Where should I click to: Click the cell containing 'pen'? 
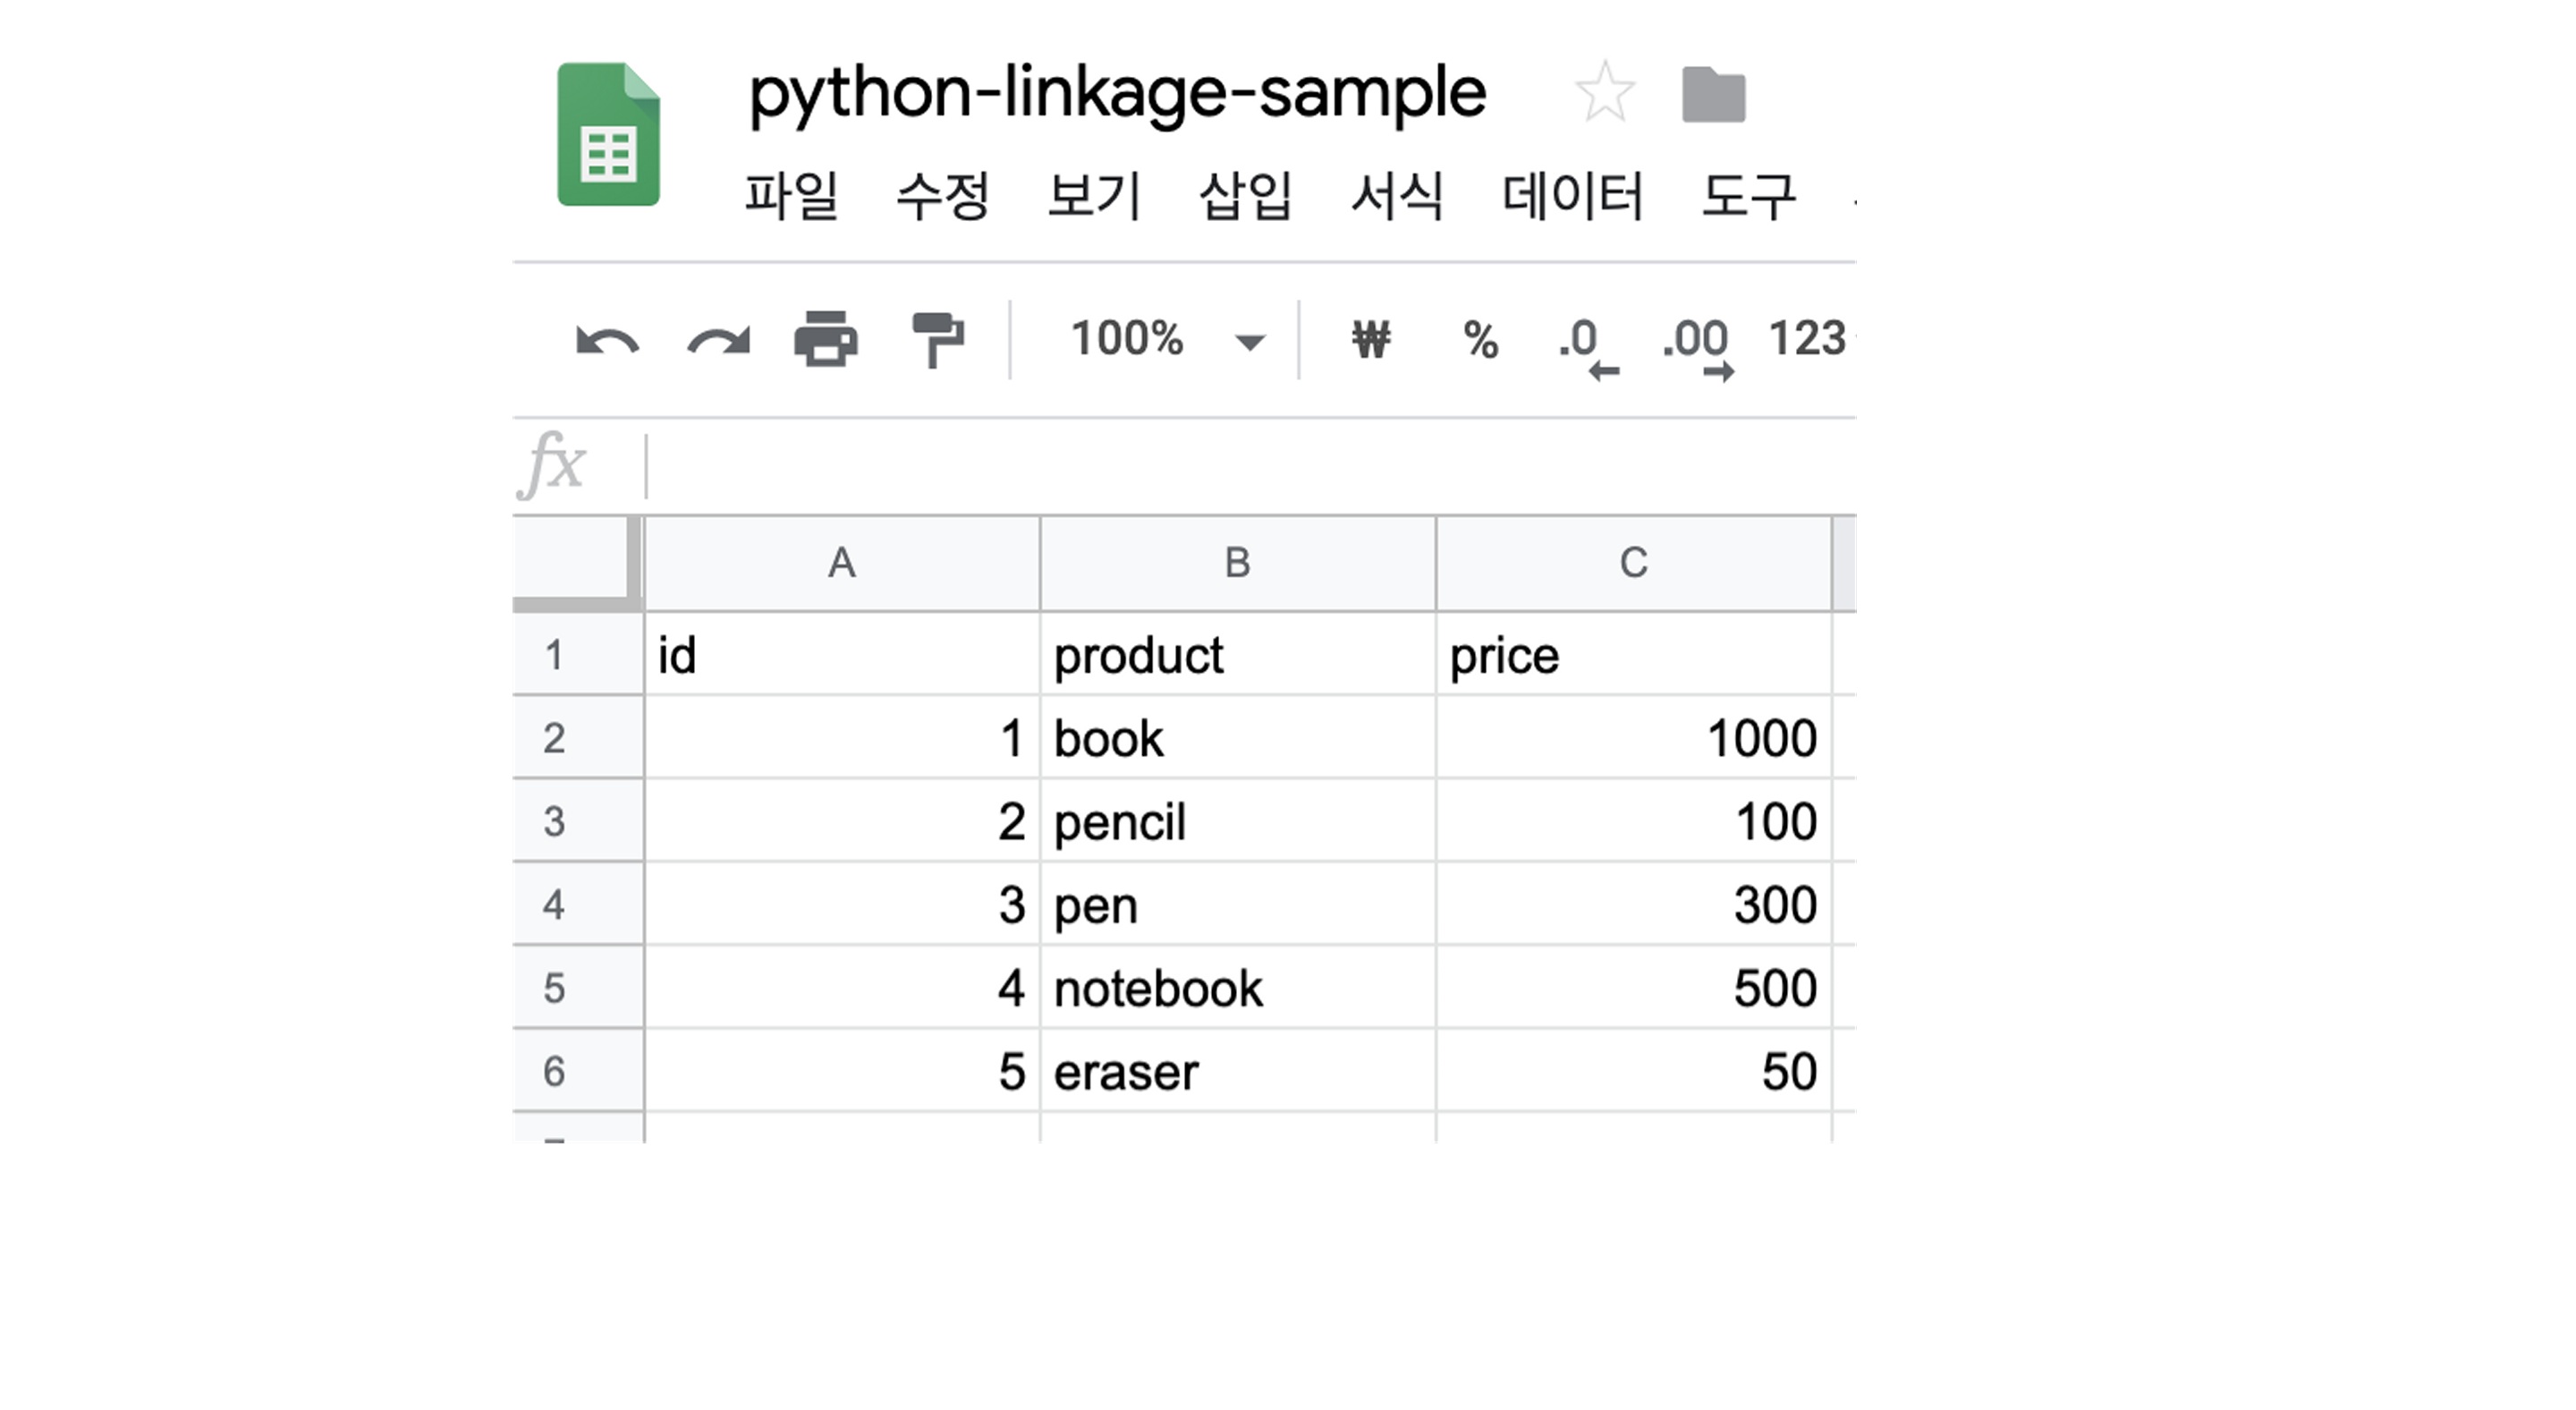pyautogui.click(x=1238, y=904)
